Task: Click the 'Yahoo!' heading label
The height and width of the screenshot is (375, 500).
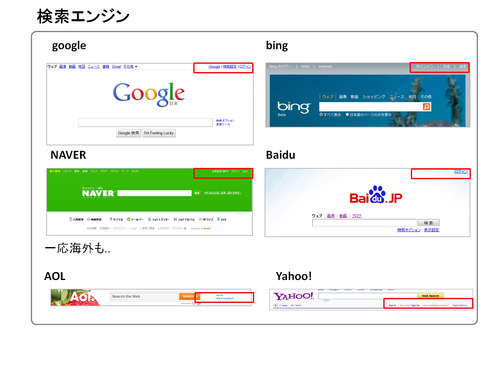Action: point(294,276)
